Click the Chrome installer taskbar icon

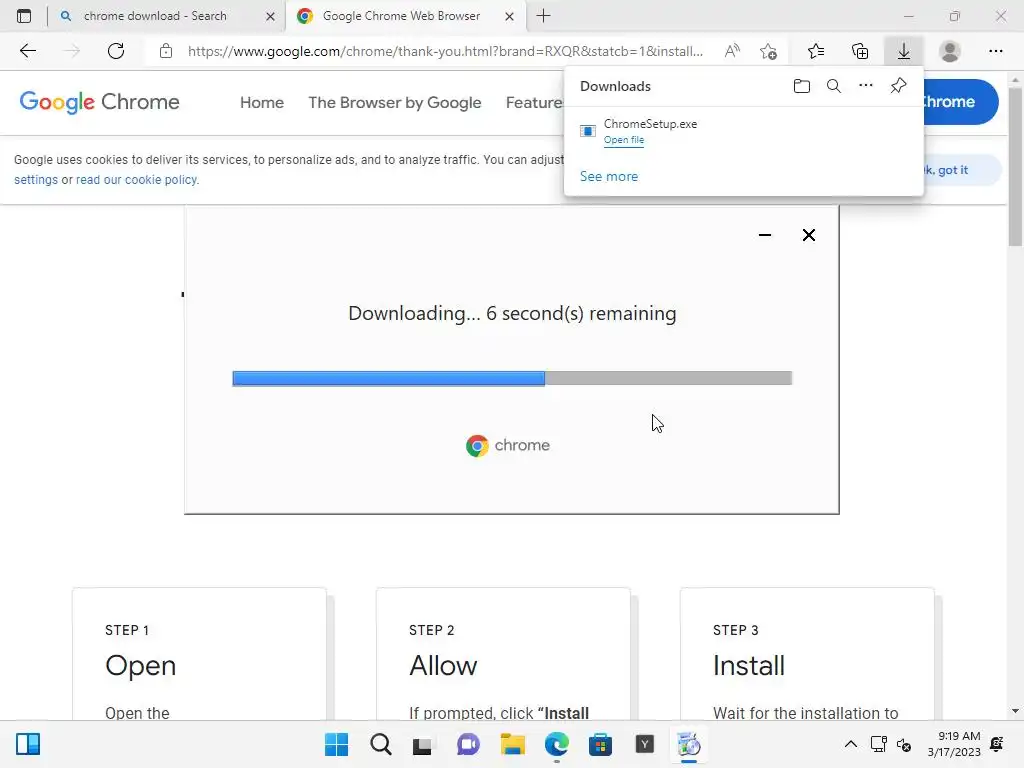[x=688, y=744]
